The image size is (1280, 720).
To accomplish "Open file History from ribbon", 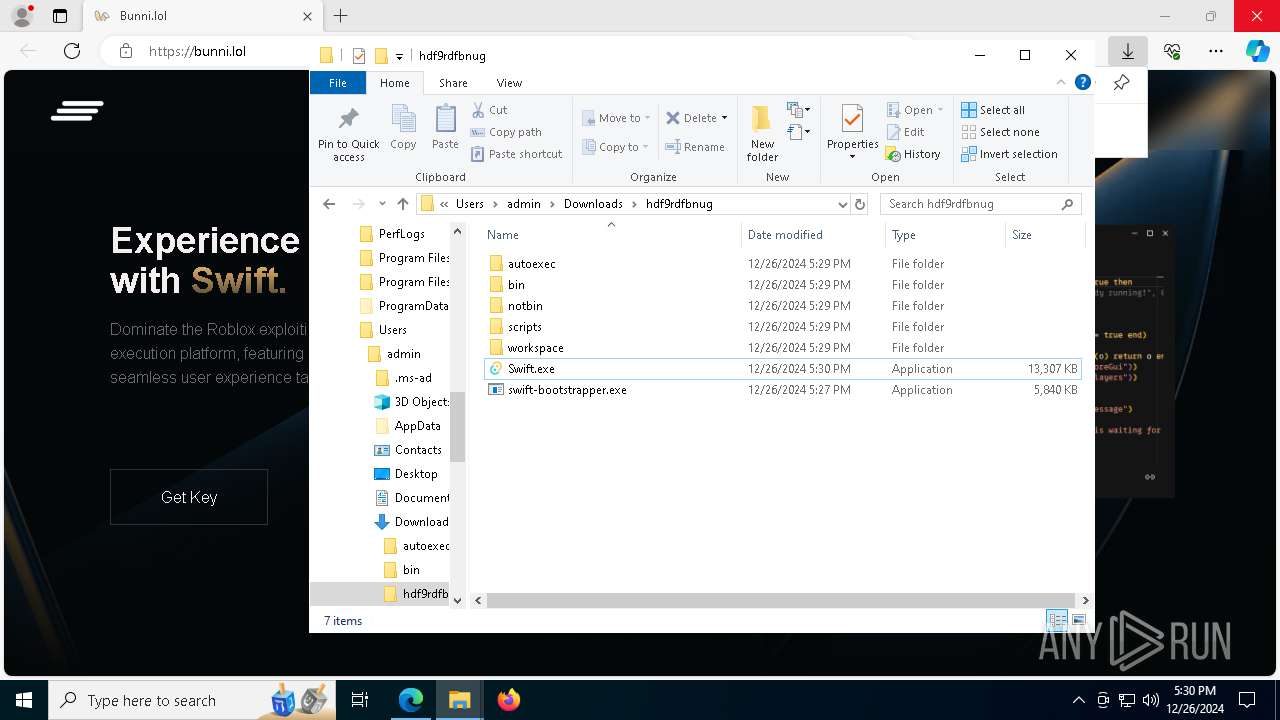I will pos(913,154).
